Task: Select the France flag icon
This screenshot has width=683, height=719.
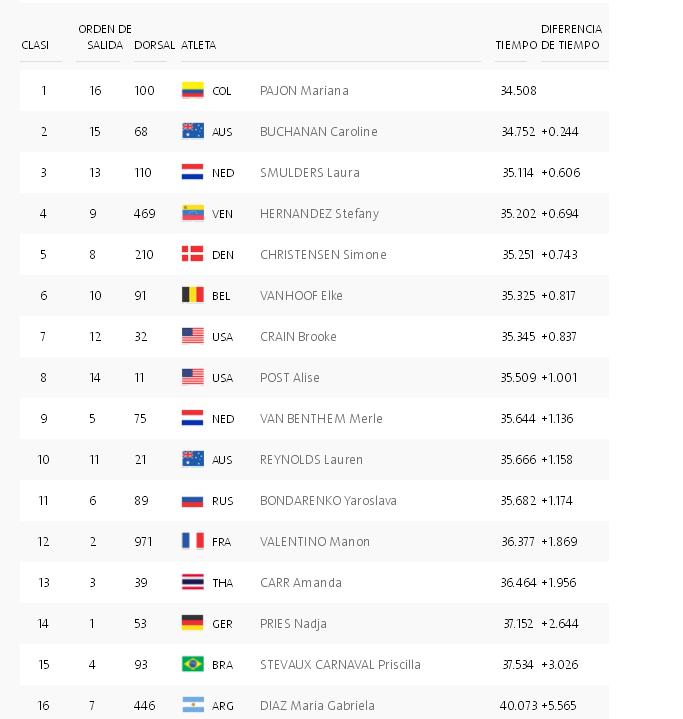Action: pyautogui.click(x=193, y=541)
